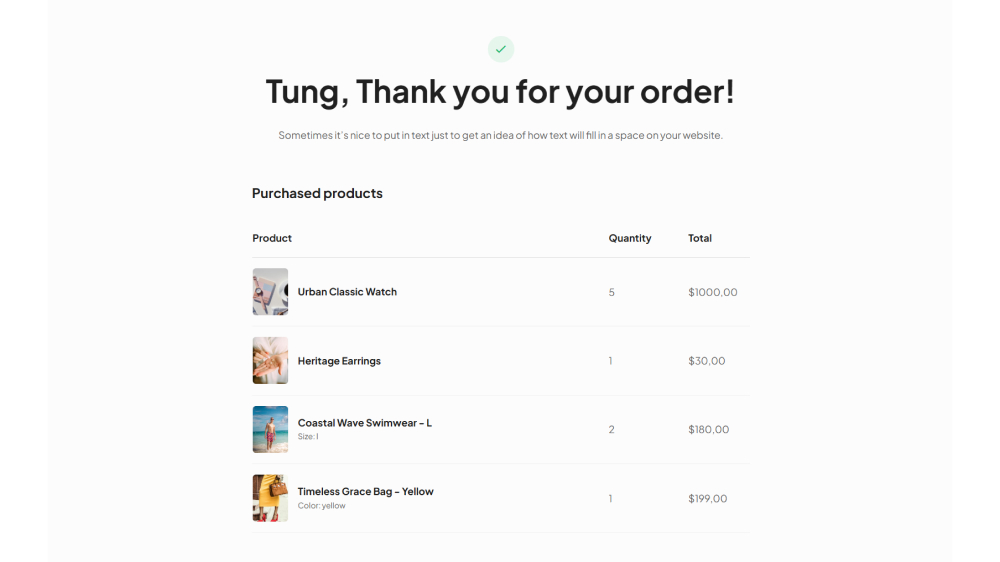Click the Total column header
1000x562 pixels.
click(x=700, y=238)
